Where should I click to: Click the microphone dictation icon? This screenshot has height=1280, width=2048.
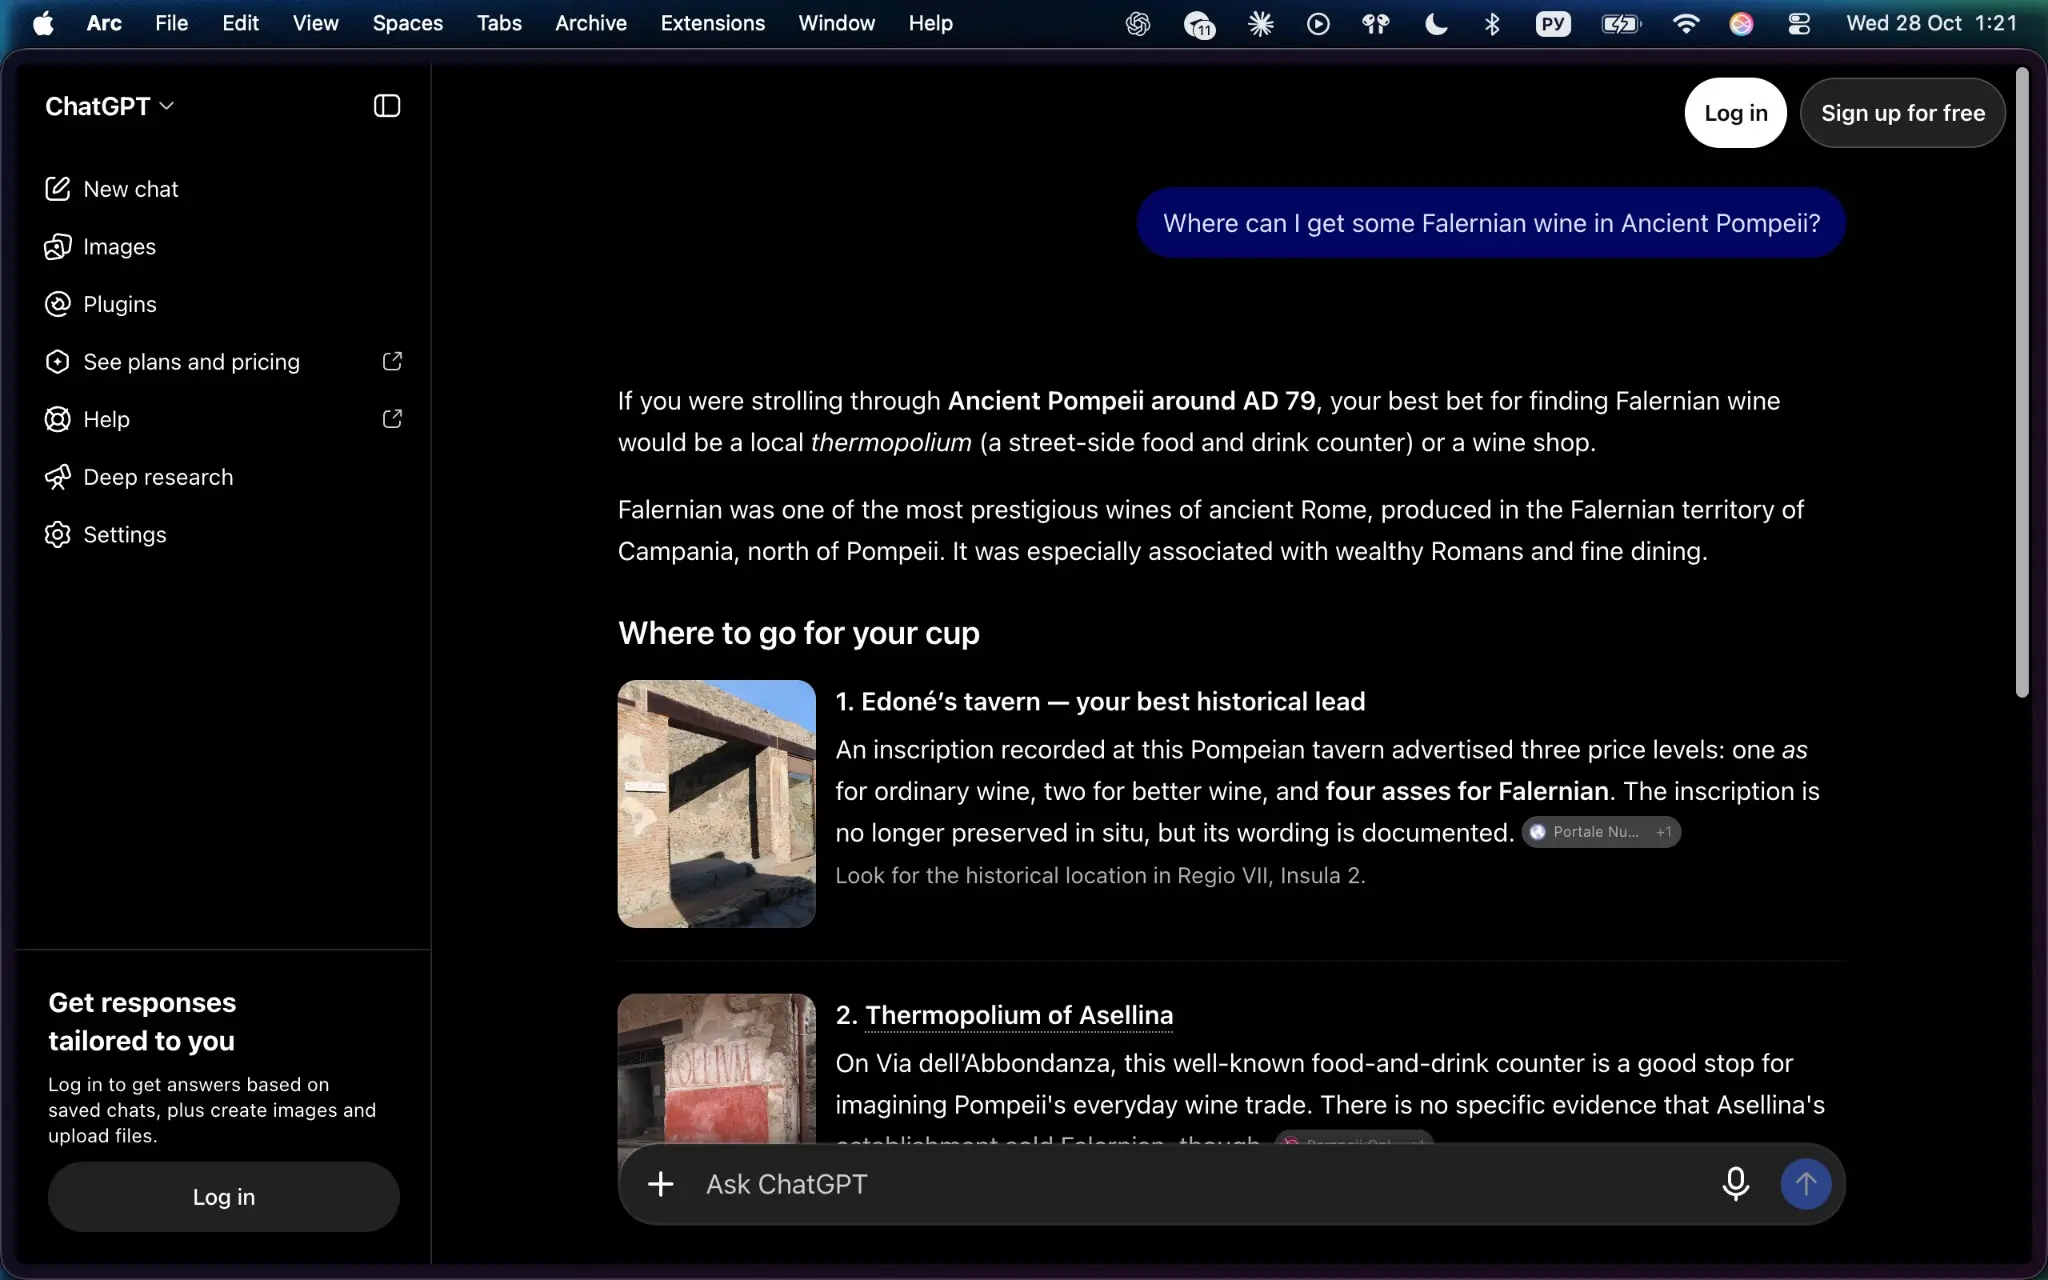1736,1184
